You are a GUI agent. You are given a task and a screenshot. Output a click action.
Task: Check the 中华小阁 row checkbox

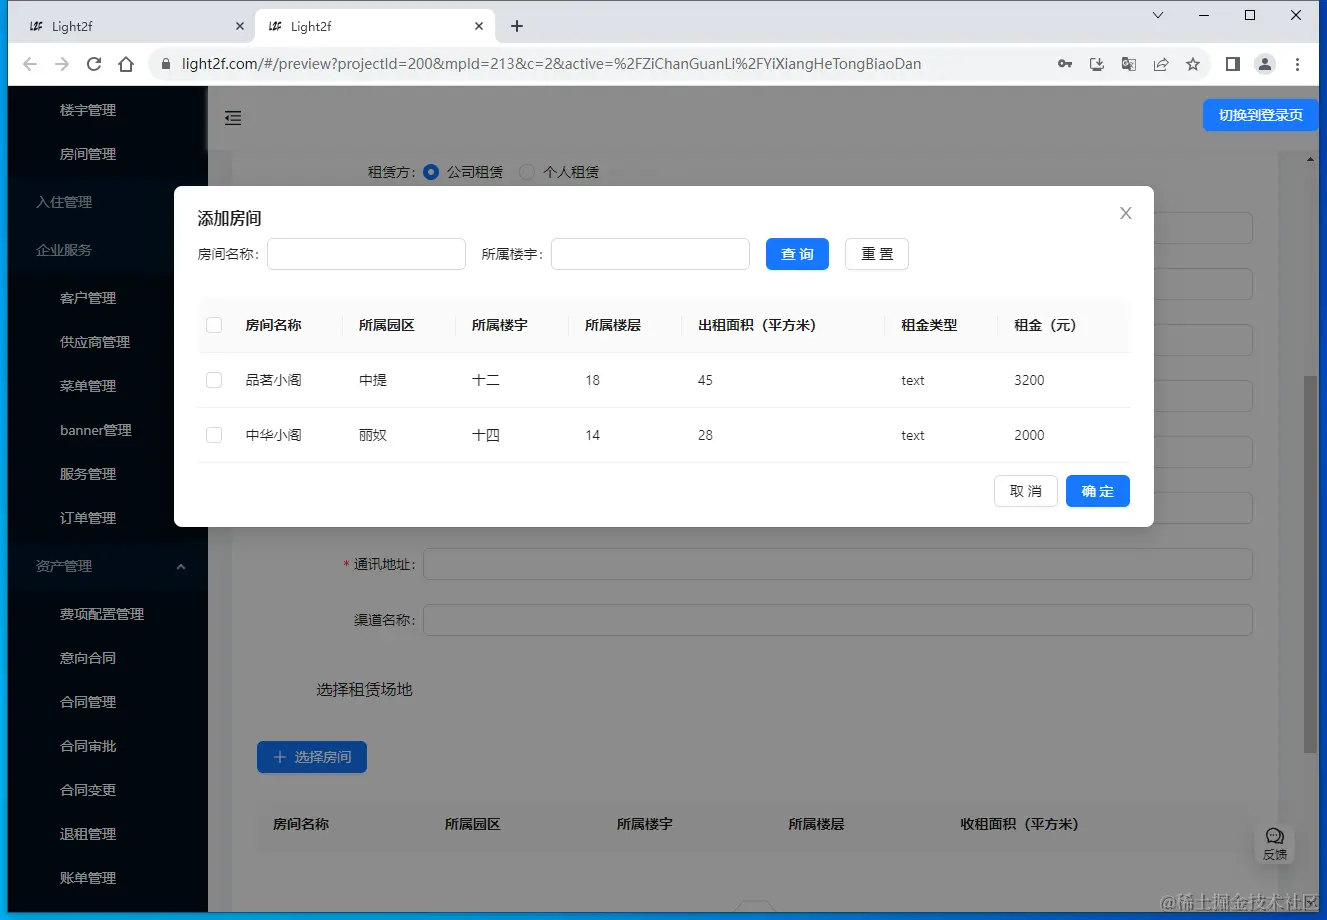(214, 435)
